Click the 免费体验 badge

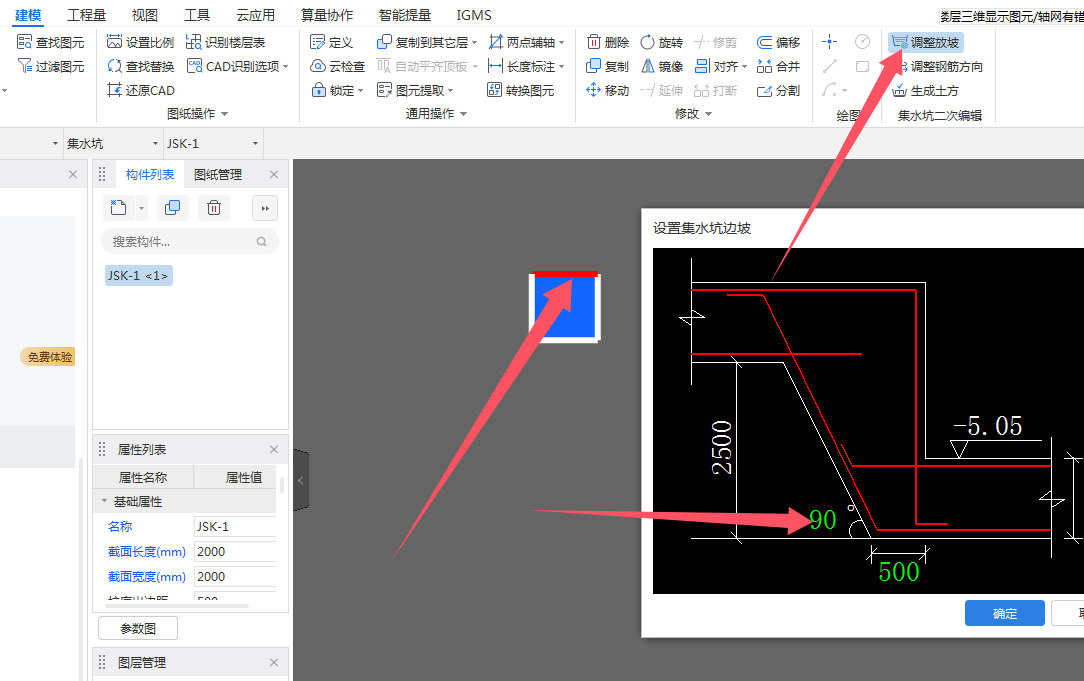pos(48,357)
